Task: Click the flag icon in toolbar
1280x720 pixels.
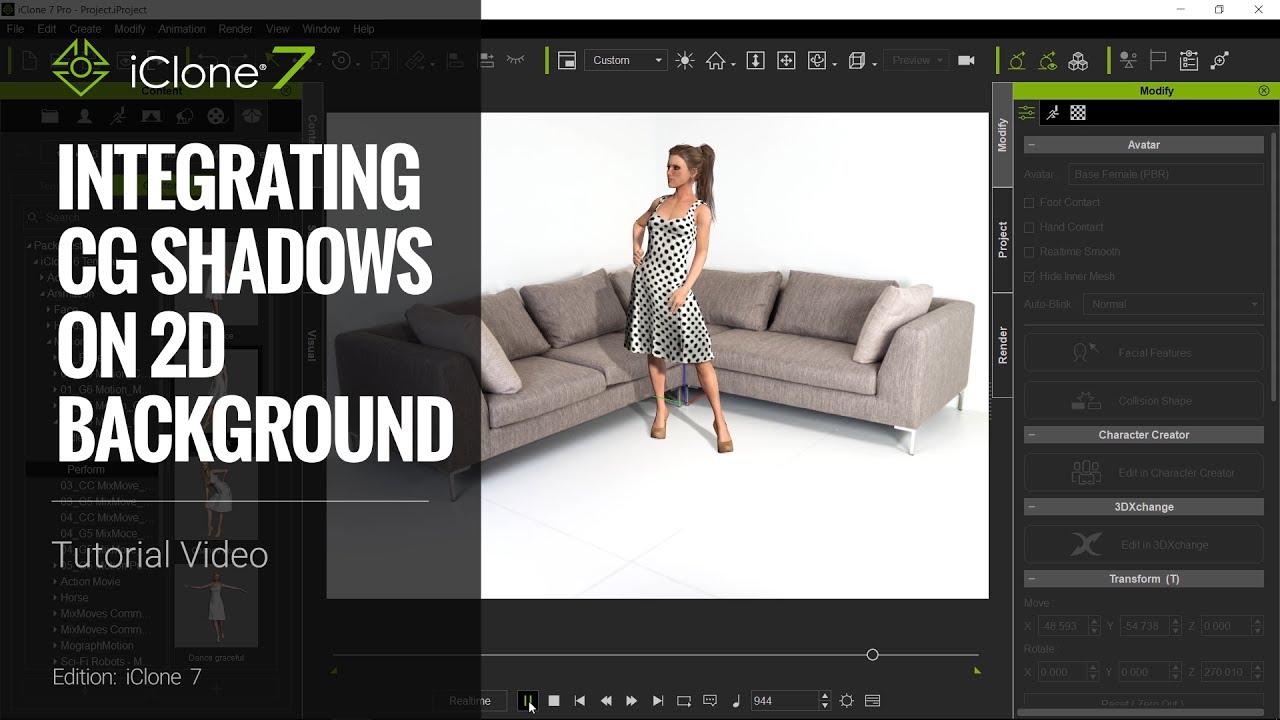Action: (x=1158, y=61)
